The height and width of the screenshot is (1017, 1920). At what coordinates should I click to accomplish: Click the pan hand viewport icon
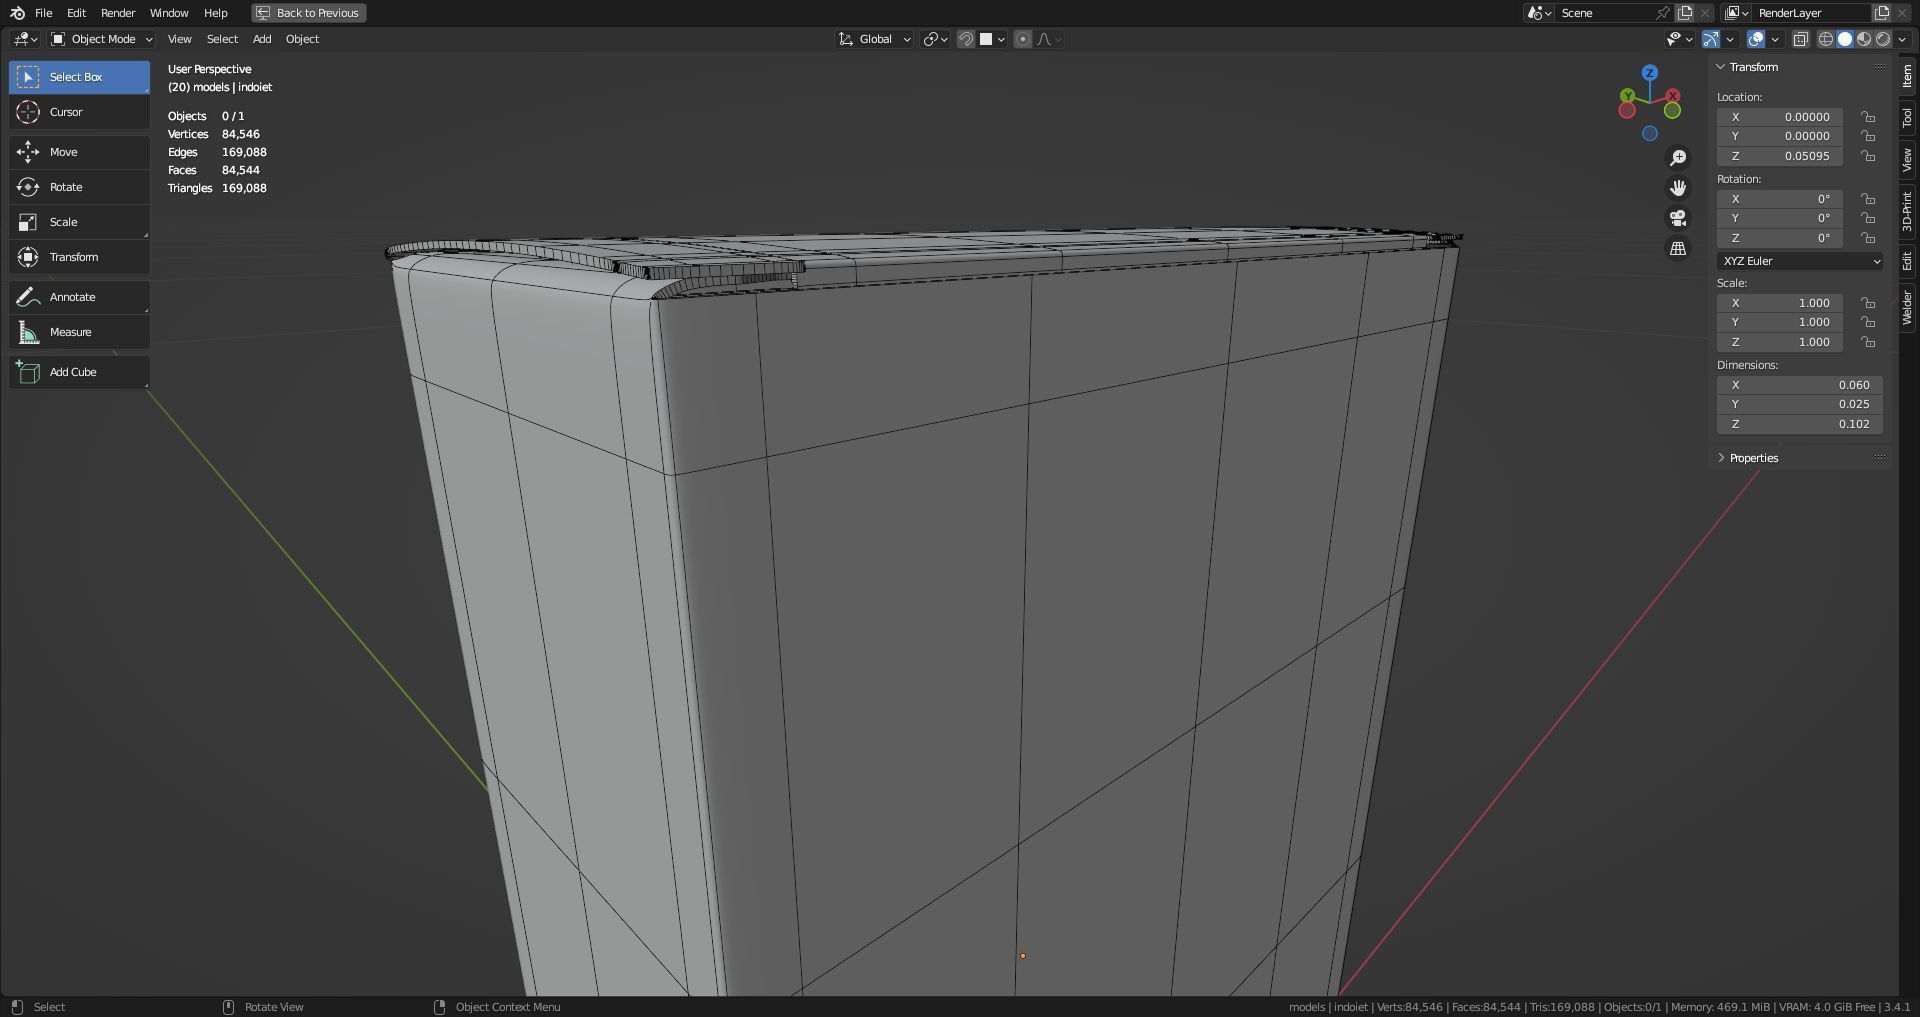pos(1678,188)
